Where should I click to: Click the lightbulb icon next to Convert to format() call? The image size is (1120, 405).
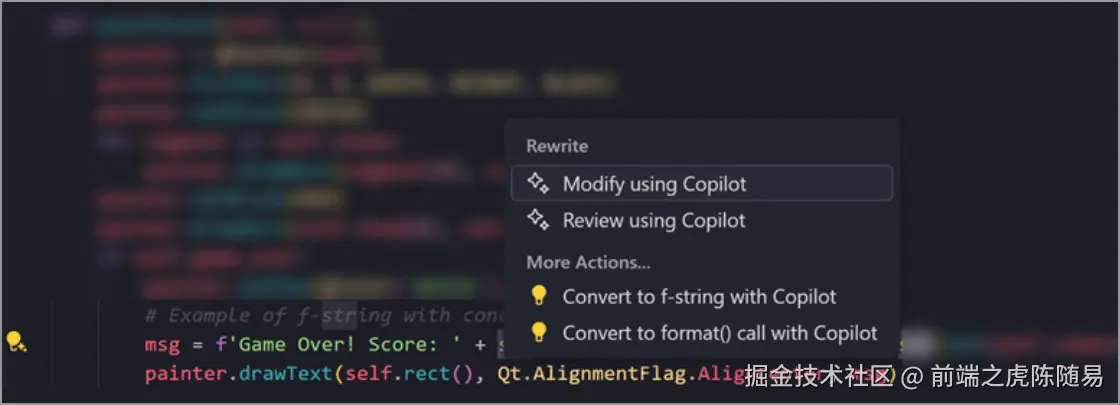539,332
